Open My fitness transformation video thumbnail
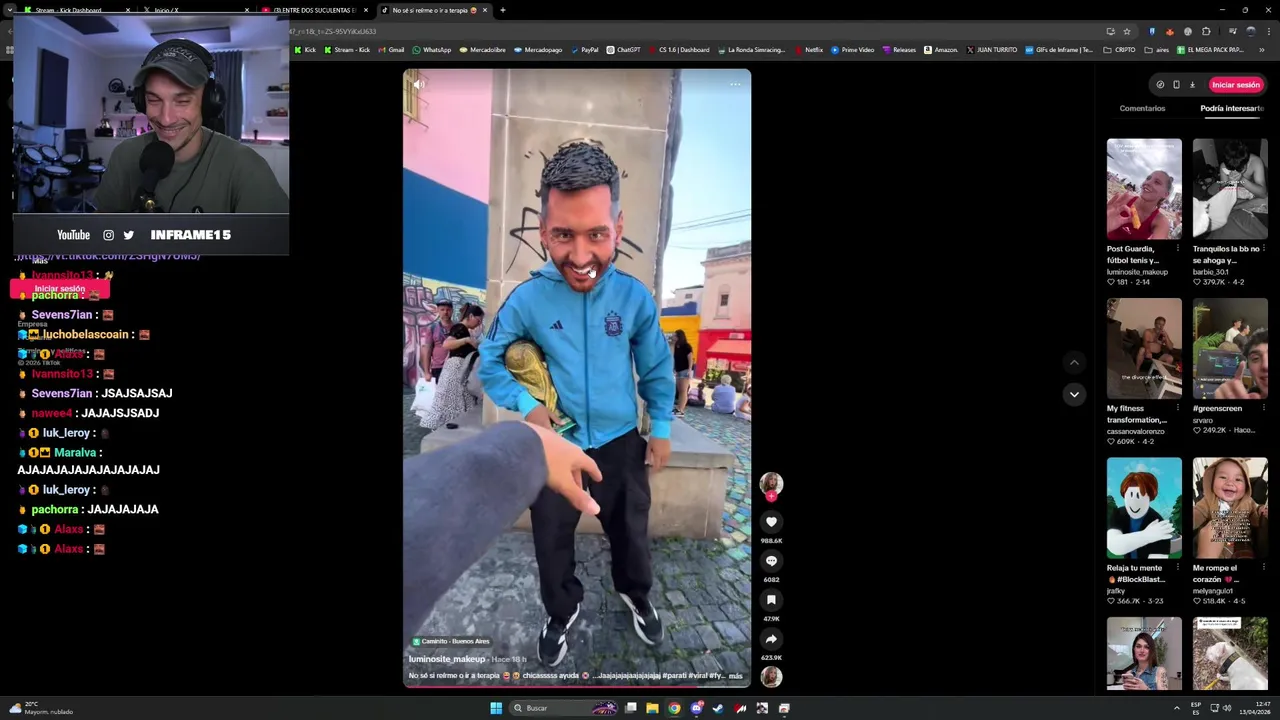The image size is (1280, 720). point(1144,349)
